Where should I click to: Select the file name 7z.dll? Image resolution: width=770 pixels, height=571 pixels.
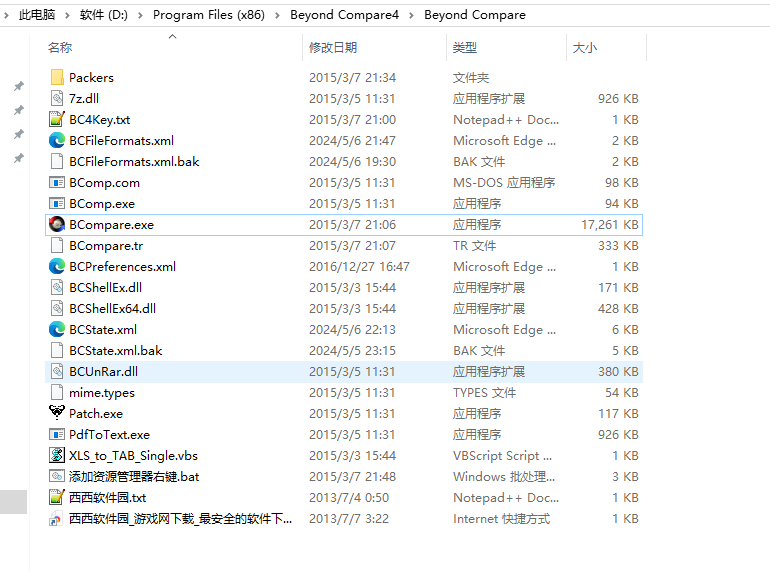tap(84, 99)
